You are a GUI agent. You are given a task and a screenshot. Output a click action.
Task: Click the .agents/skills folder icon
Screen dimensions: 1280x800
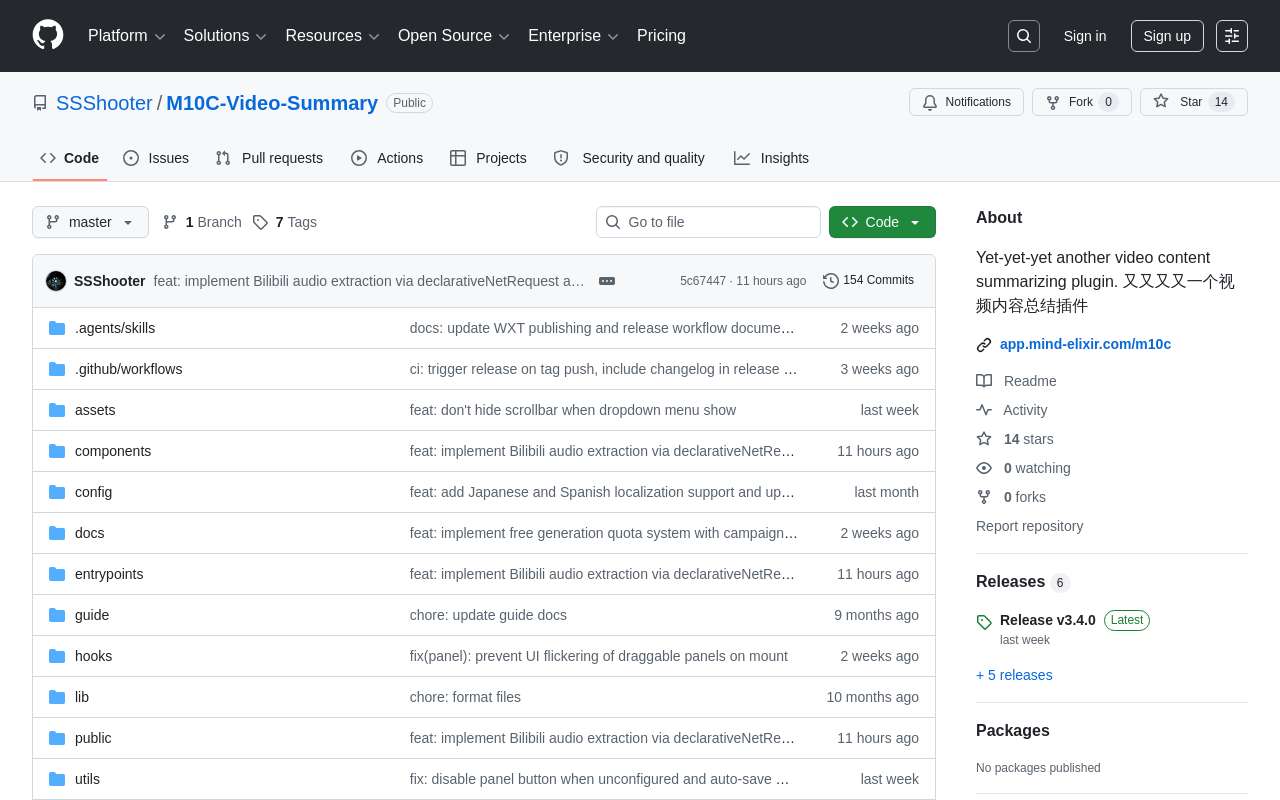click(57, 328)
